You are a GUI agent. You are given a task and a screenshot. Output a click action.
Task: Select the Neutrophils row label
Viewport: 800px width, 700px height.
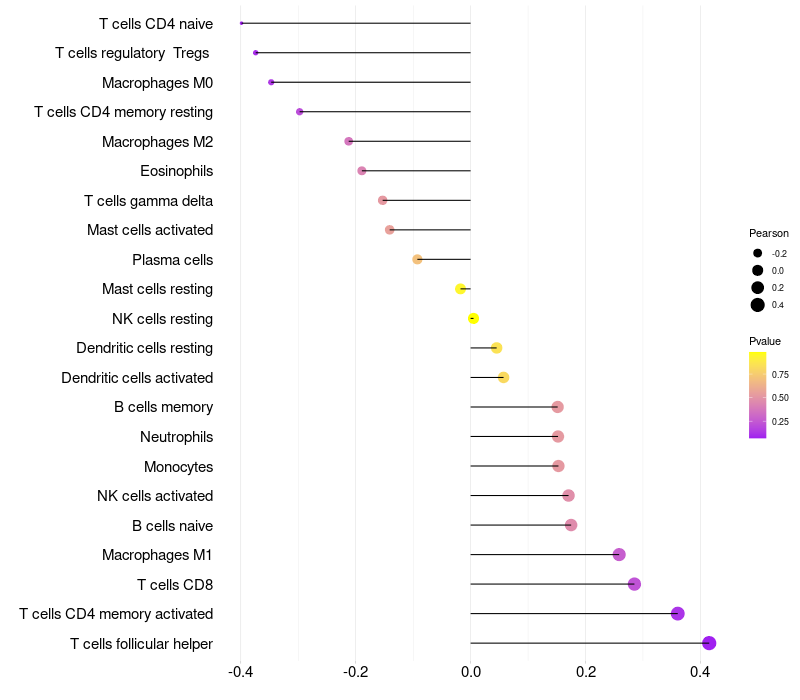[x=177, y=437]
